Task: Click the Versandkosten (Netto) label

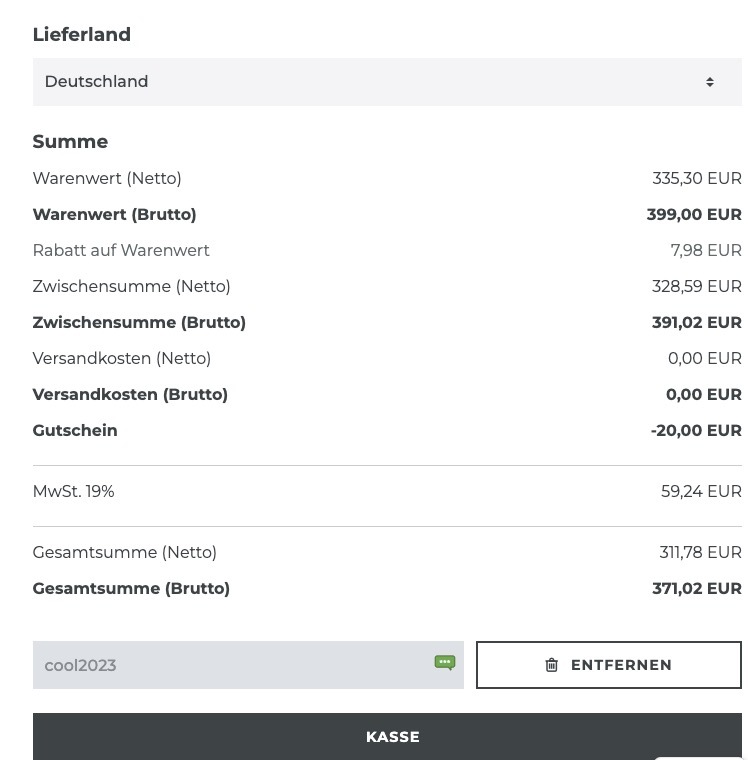Action: point(122,359)
